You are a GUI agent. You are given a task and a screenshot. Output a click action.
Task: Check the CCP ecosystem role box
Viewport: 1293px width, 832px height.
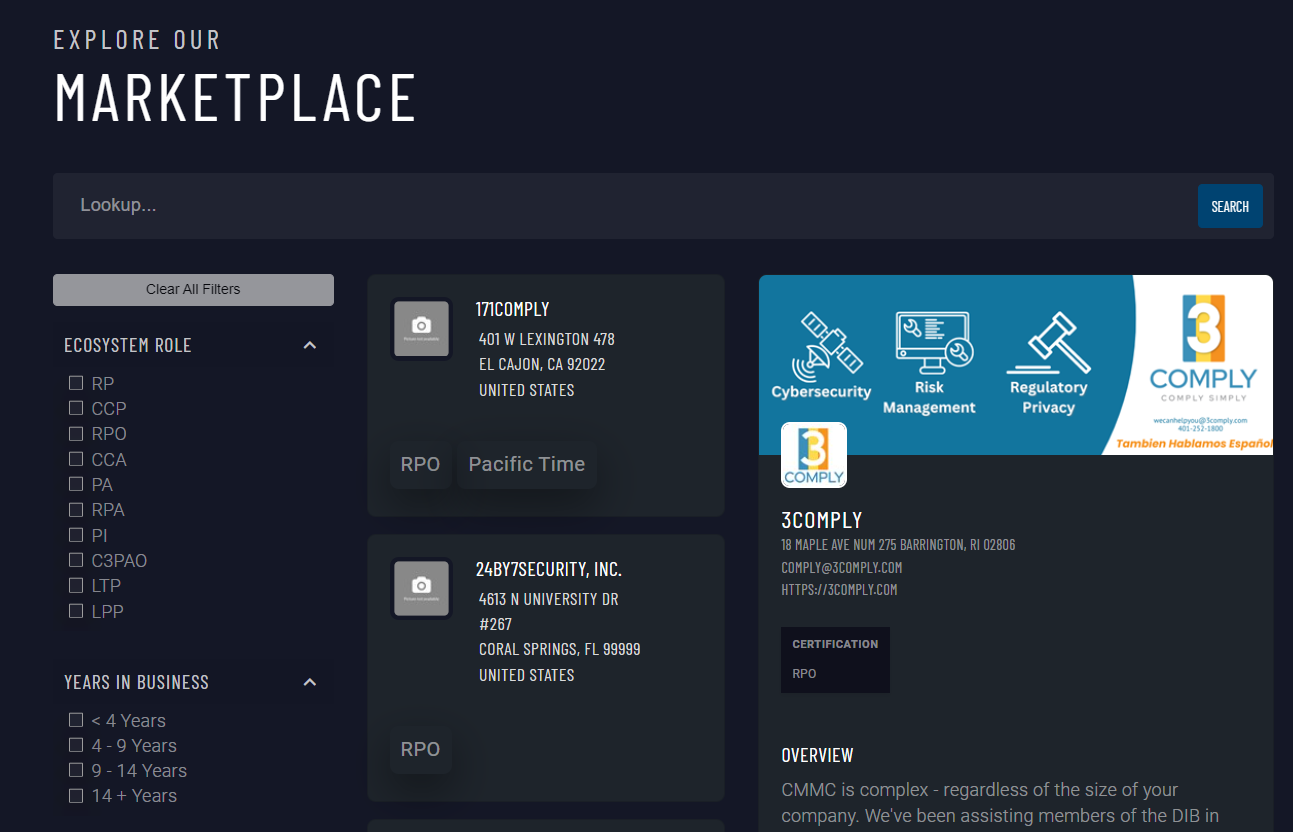click(75, 408)
